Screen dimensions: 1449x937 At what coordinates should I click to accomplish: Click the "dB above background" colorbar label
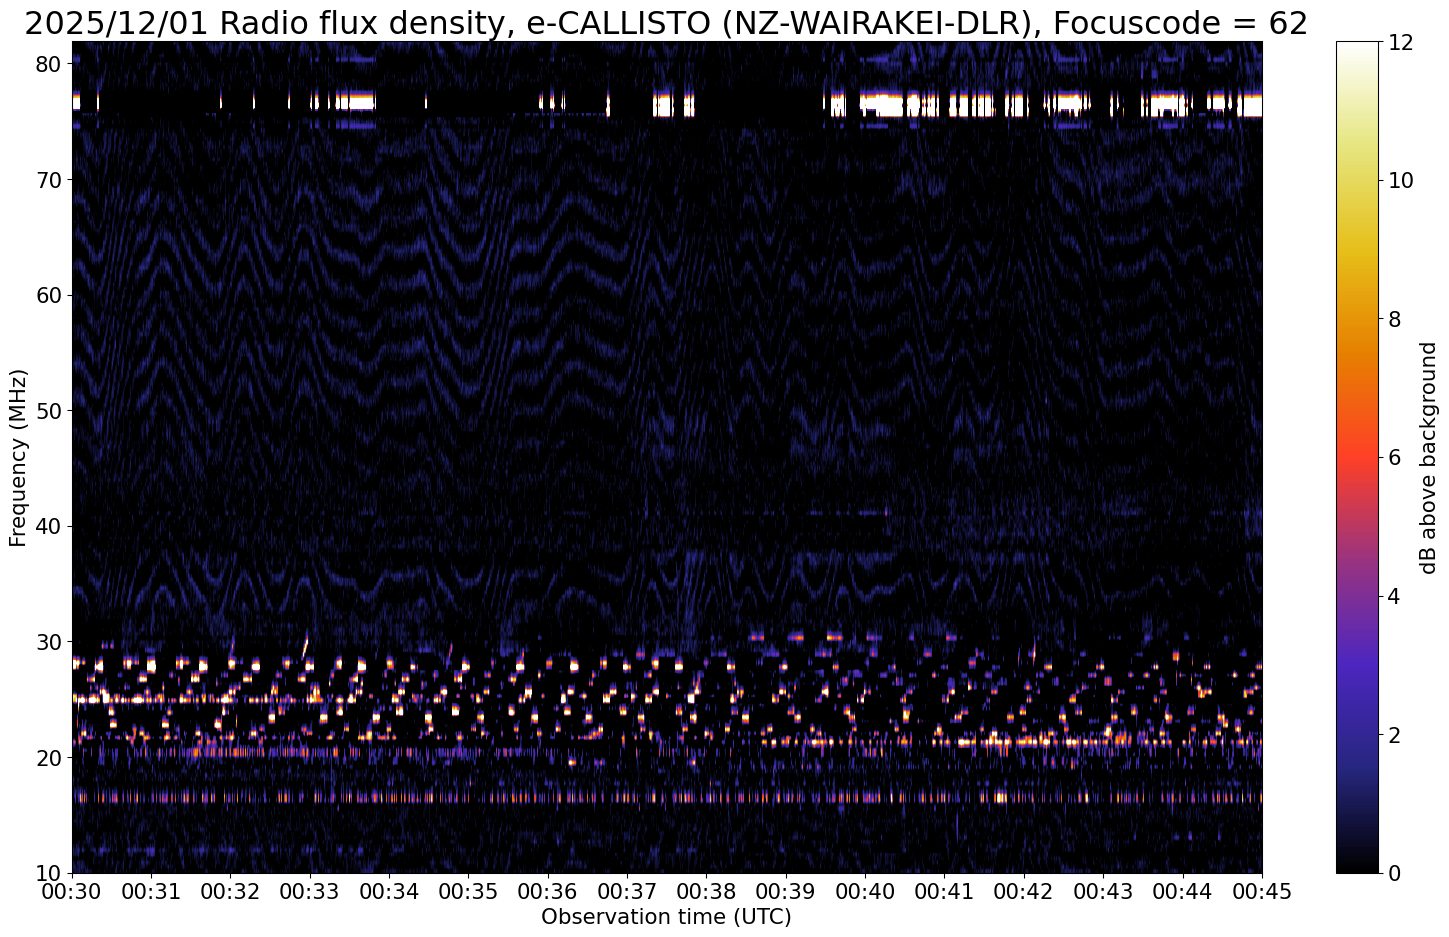coord(1428,457)
